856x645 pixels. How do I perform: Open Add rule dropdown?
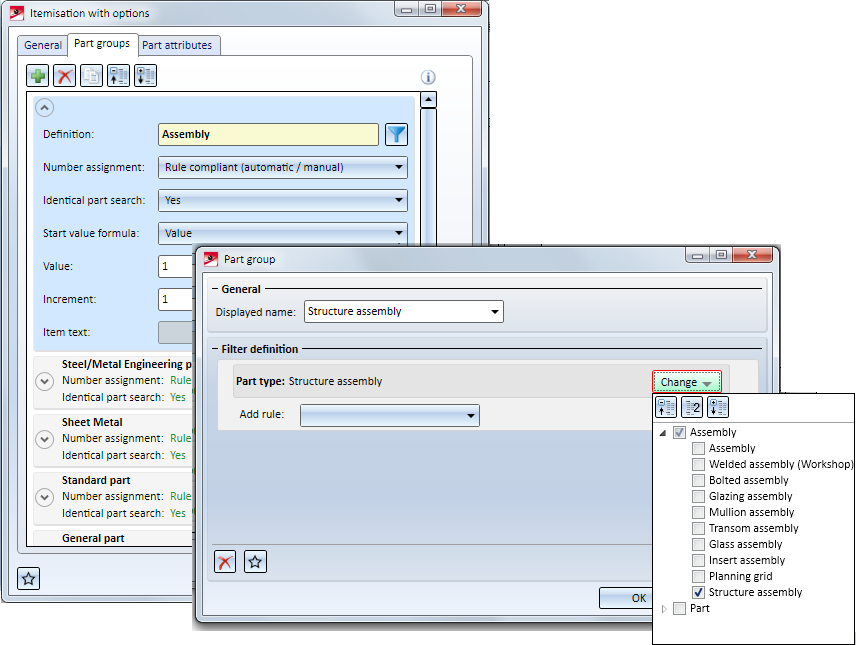(x=390, y=415)
